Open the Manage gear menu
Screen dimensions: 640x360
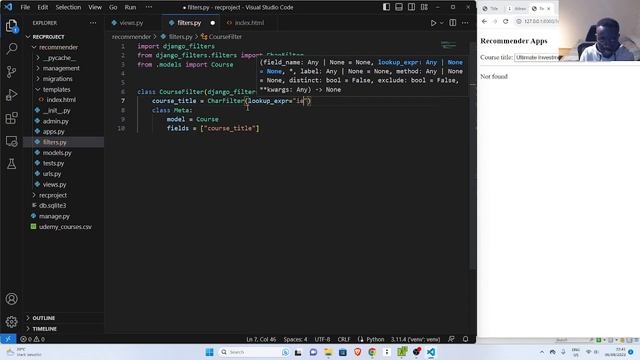click(x=11, y=322)
